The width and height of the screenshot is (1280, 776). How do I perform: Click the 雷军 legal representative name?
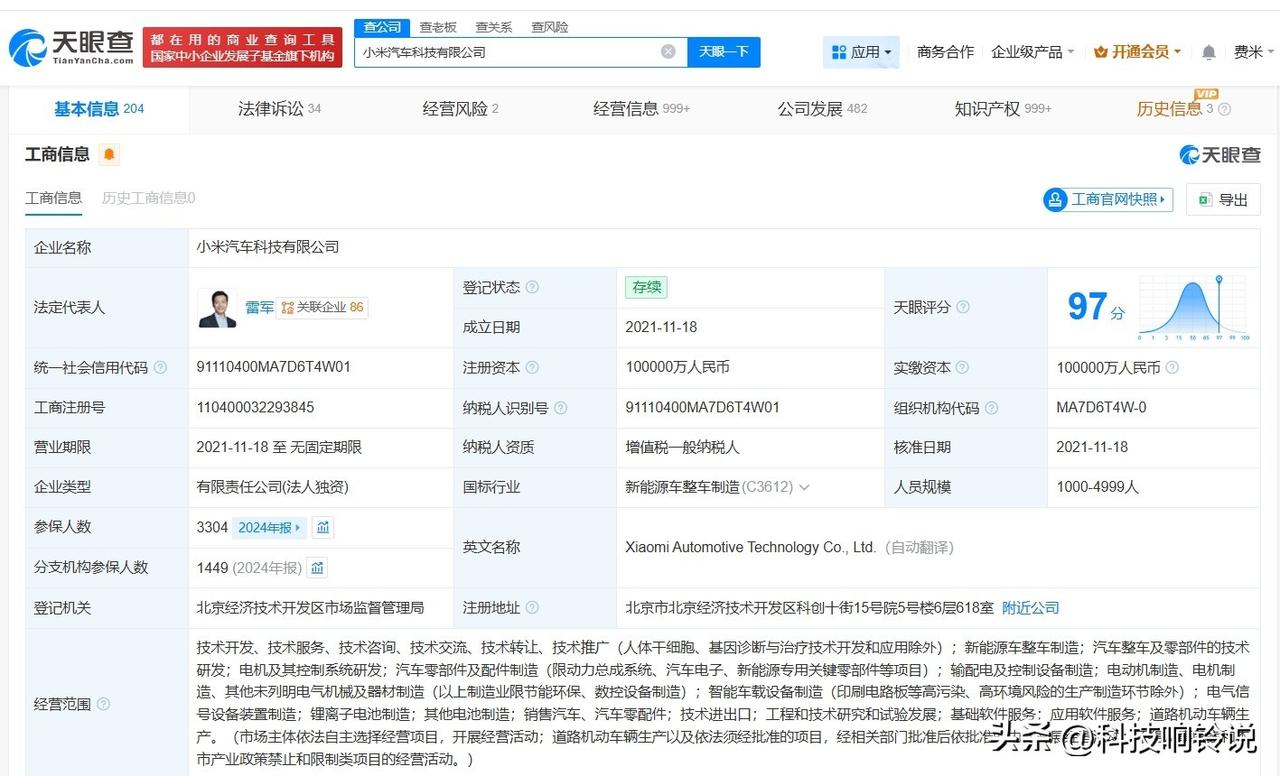pyautogui.click(x=259, y=308)
